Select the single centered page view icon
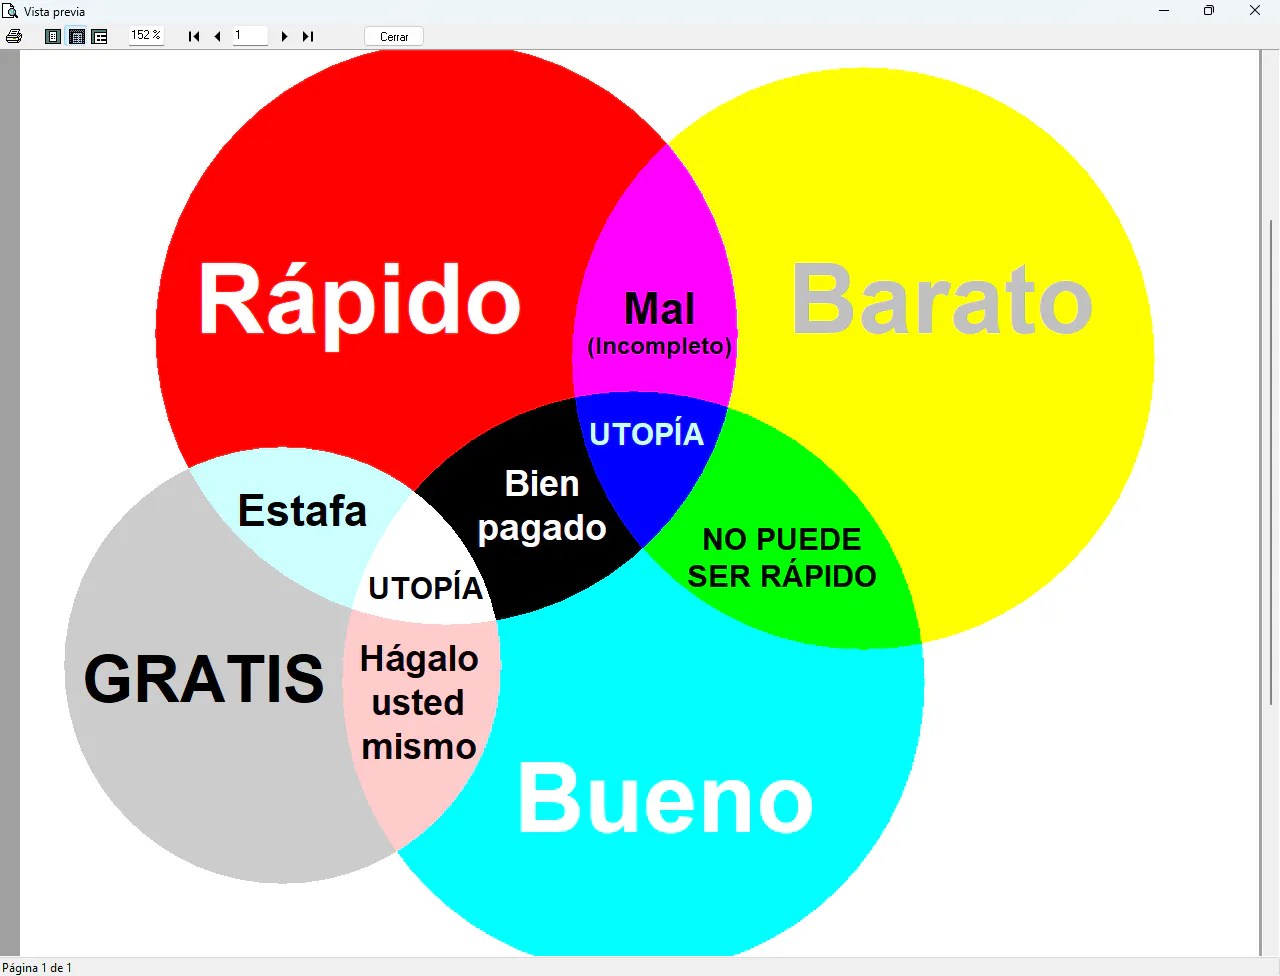Screen dimensions: 1280x976 click(x=53, y=36)
